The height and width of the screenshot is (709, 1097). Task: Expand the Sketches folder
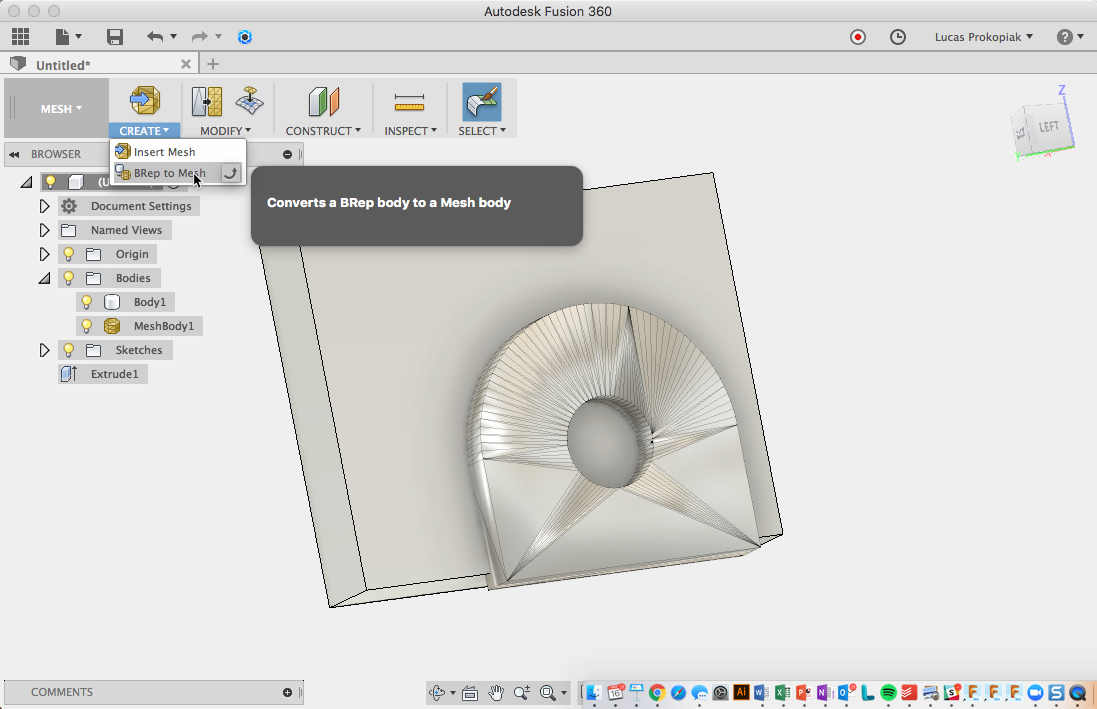click(x=44, y=350)
